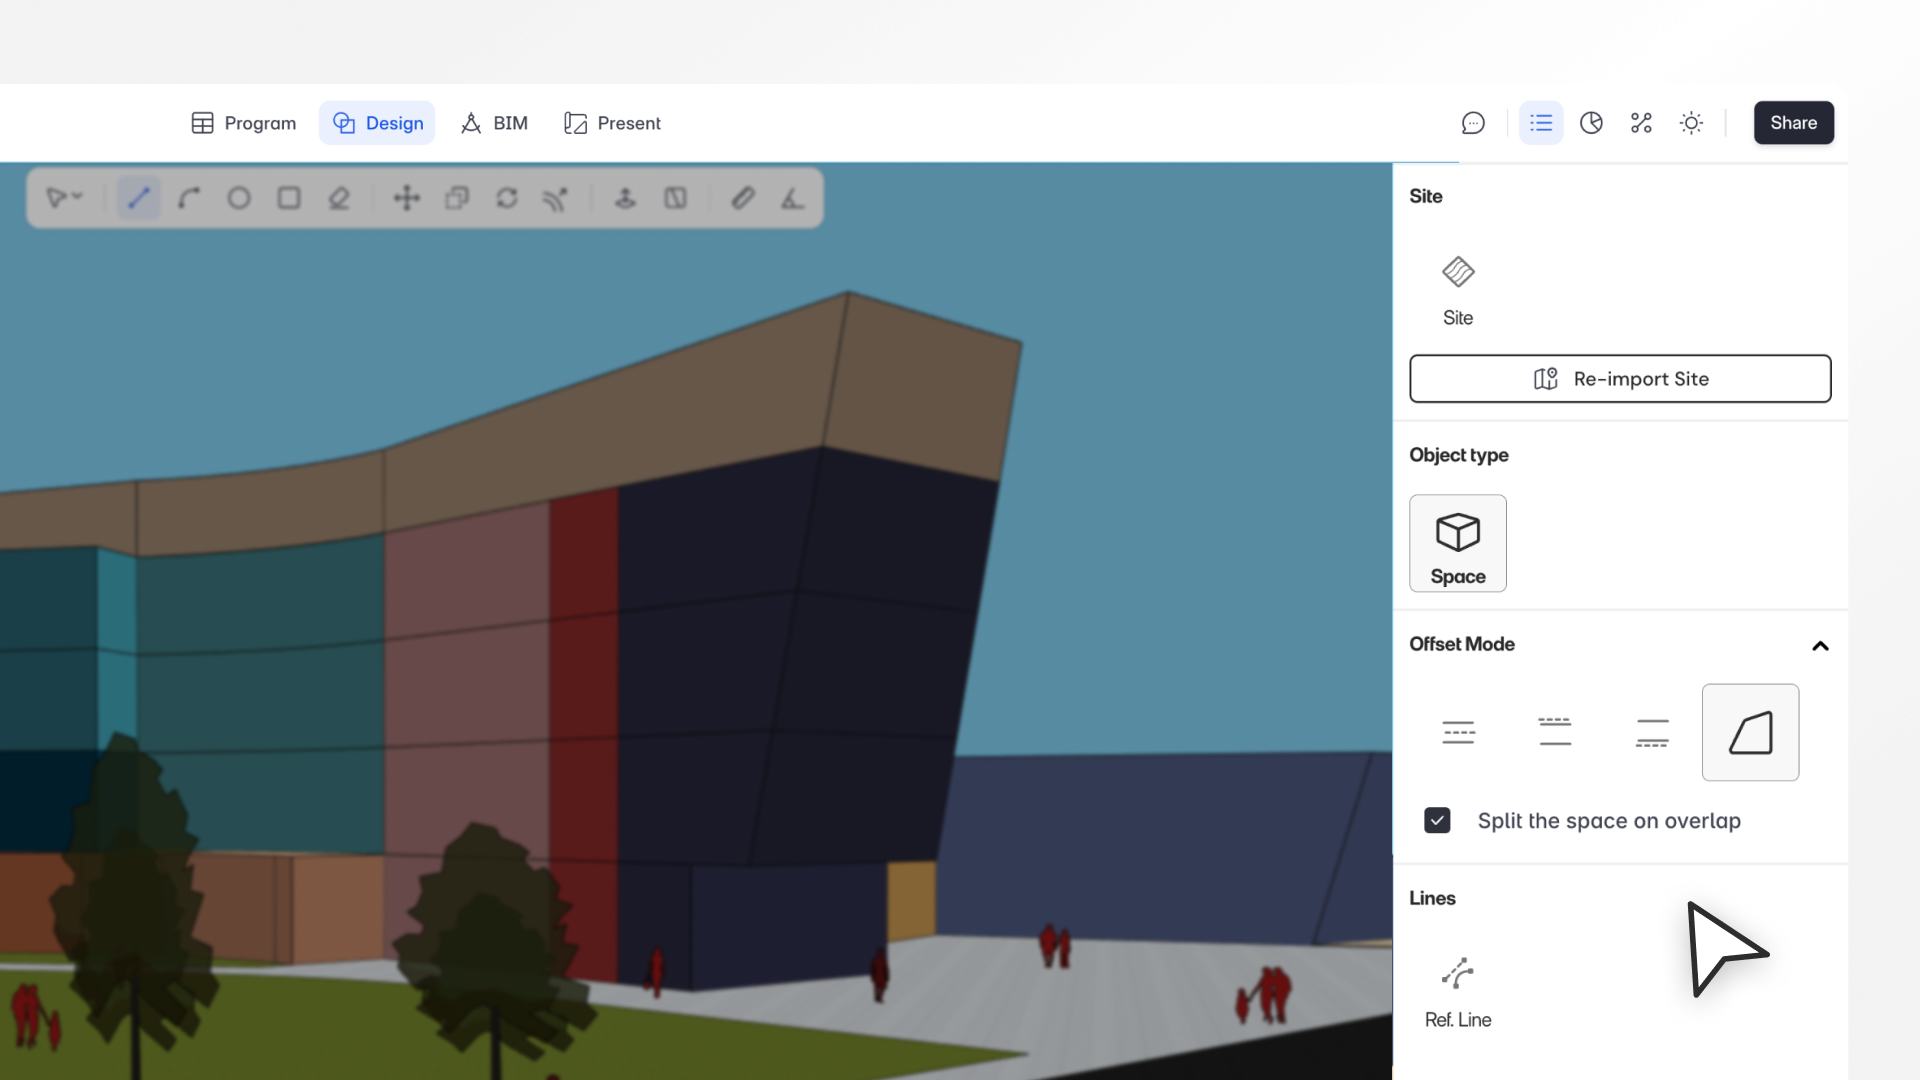
Task: Choose the Rotate tool
Action: click(507, 198)
